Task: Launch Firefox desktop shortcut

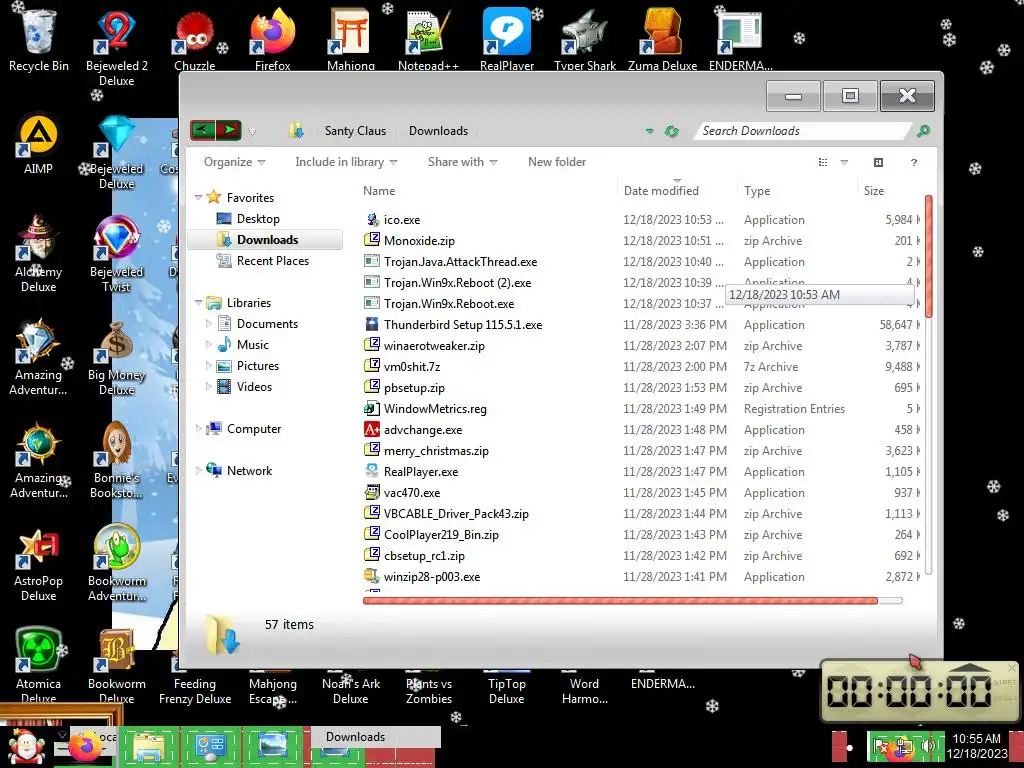Action: pyautogui.click(x=272, y=39)
